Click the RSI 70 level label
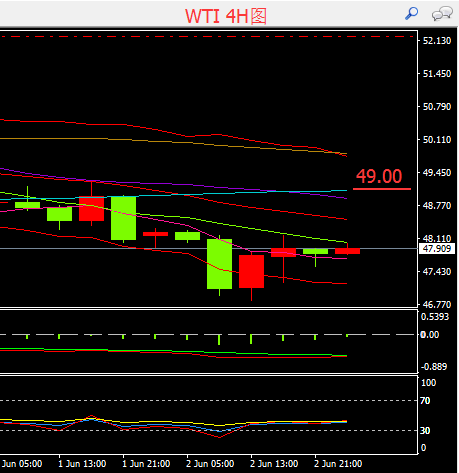 pos(425,401)
